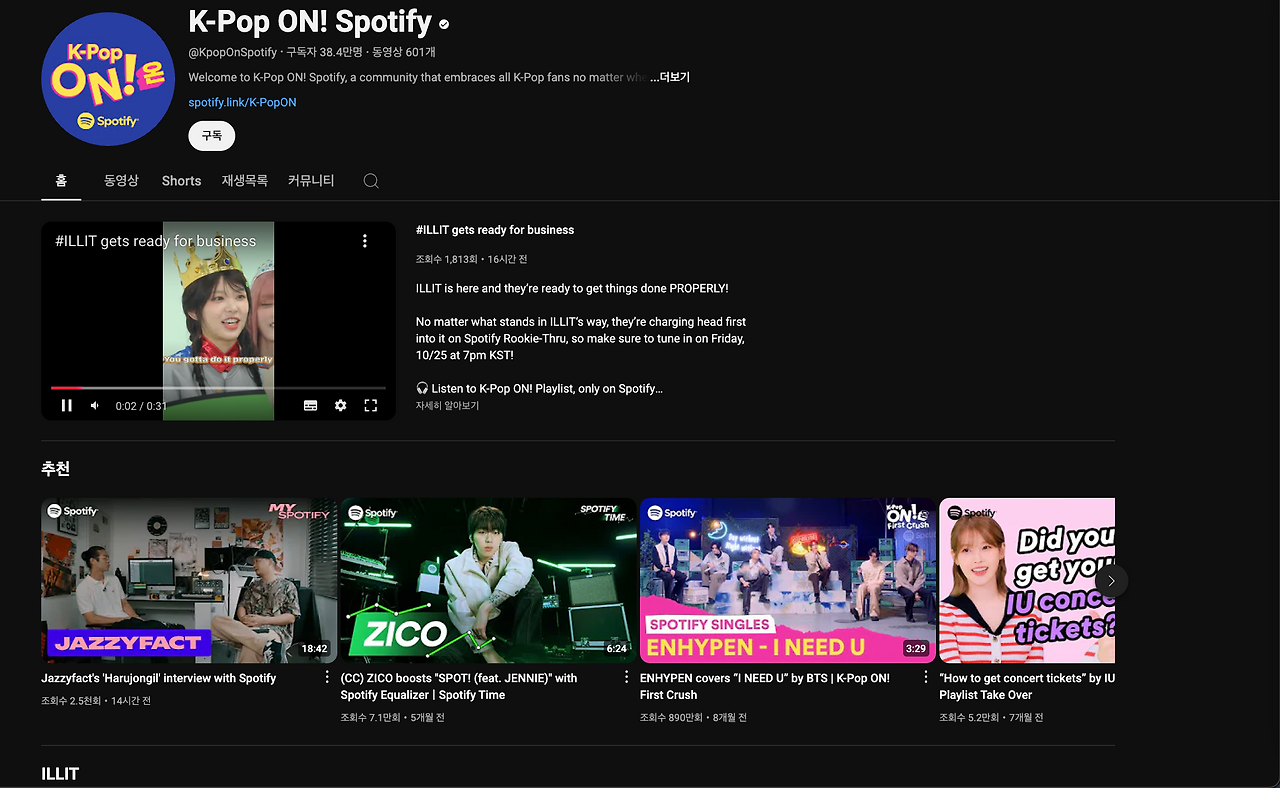Viewport: 1280px width, 788px height.
Task: Open the Shorts tab
Action: point(181,181)
